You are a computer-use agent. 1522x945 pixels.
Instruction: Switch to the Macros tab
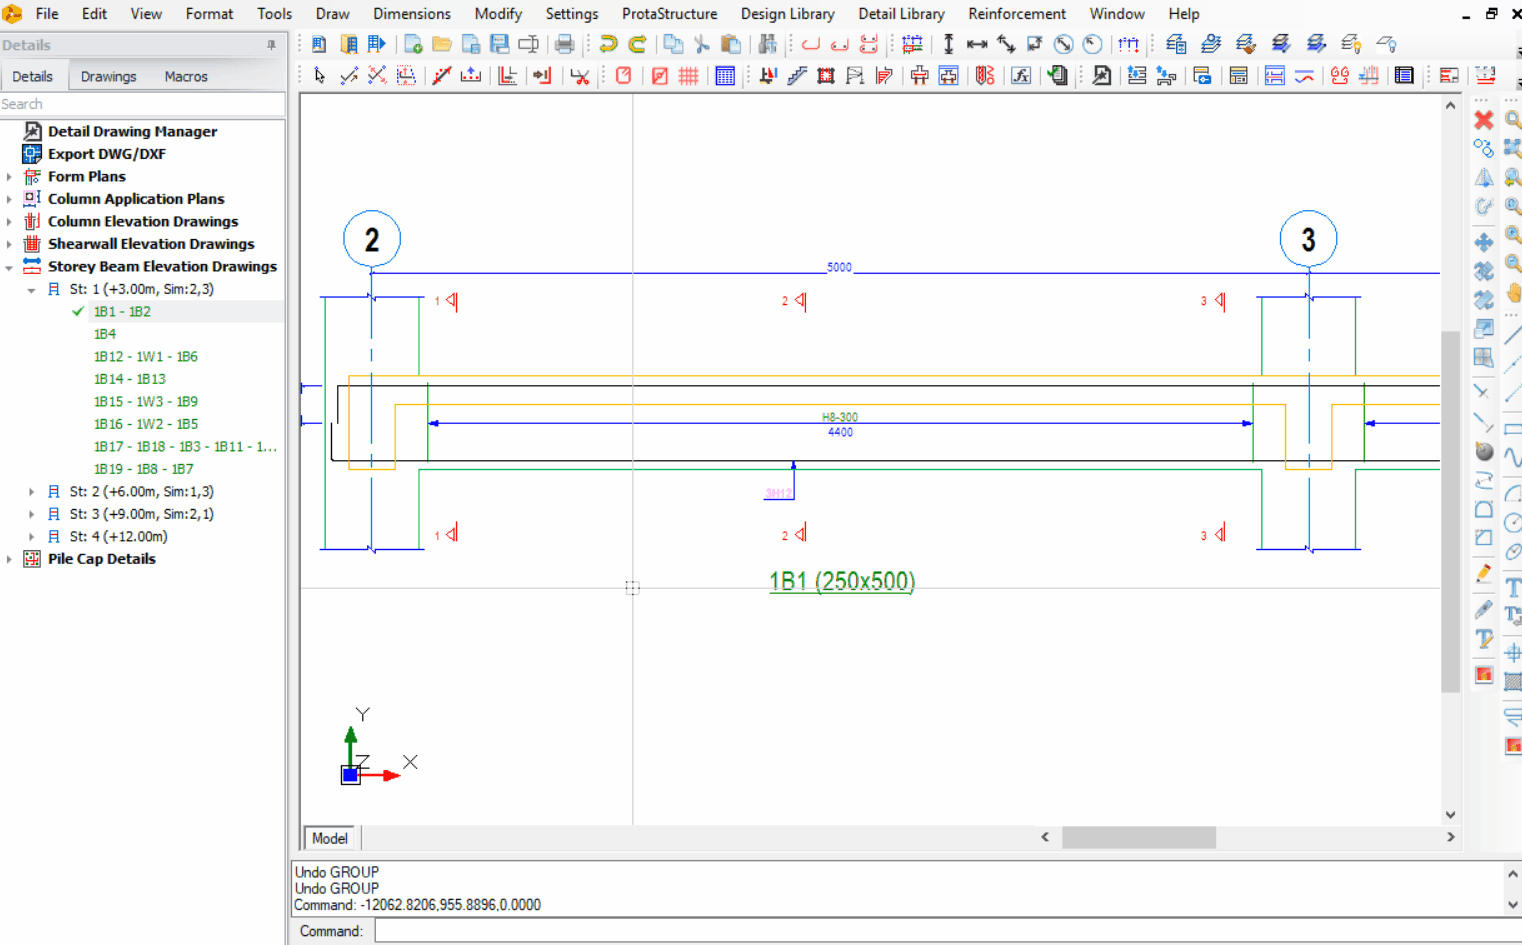pos(186,76)
